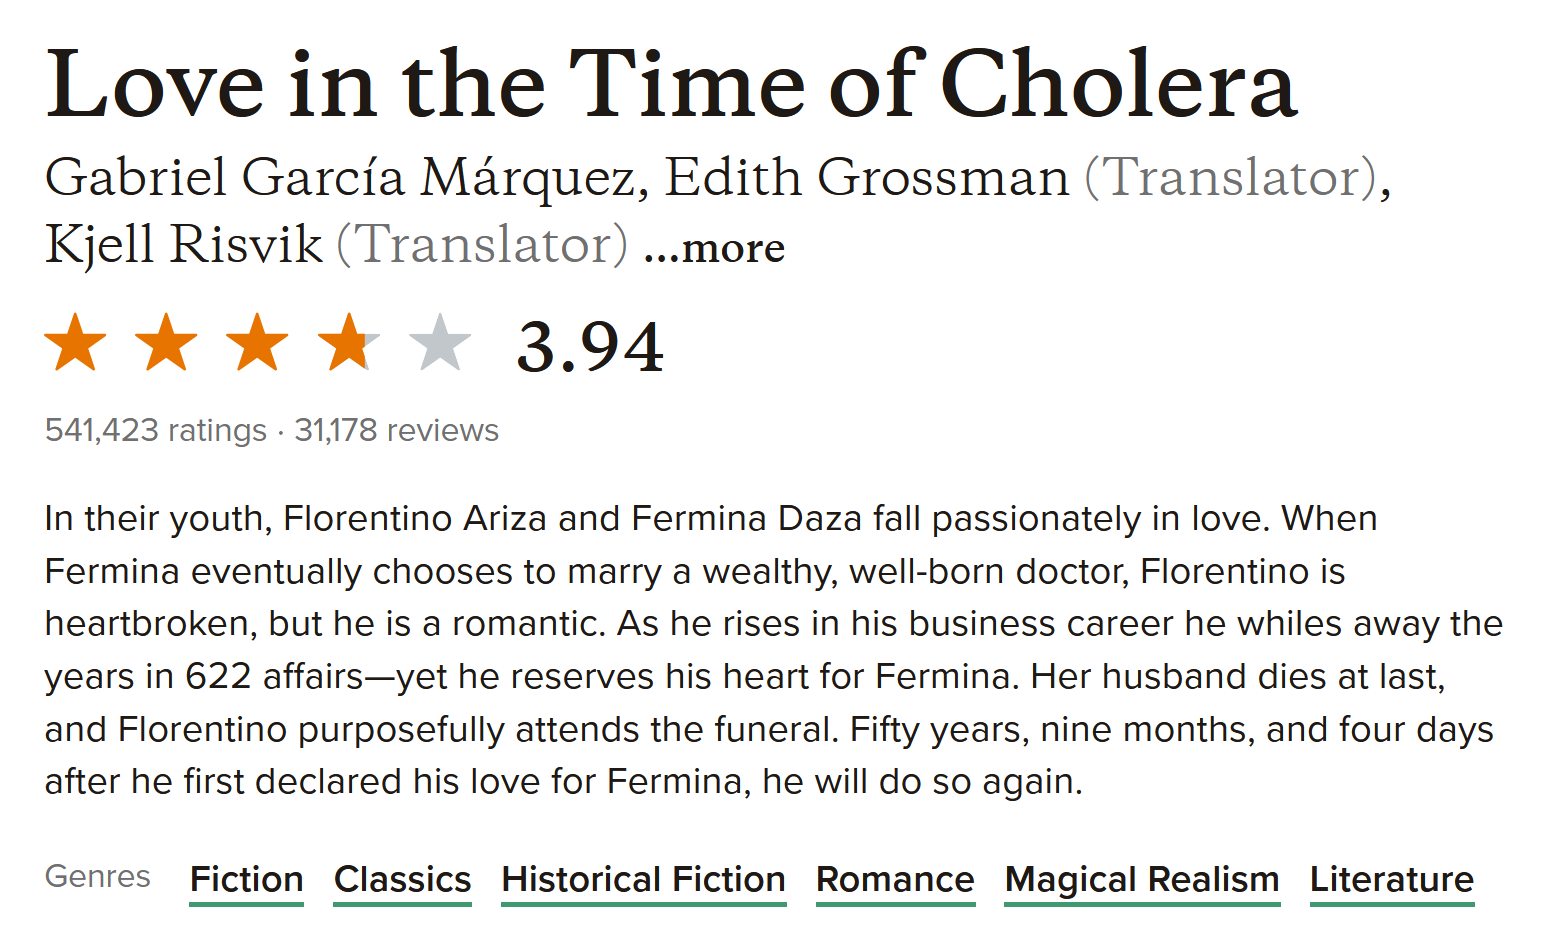Viewport: 1567px width, 943px height.
Task: Click the third orange rating star
Action: click(x=257, y=342)
